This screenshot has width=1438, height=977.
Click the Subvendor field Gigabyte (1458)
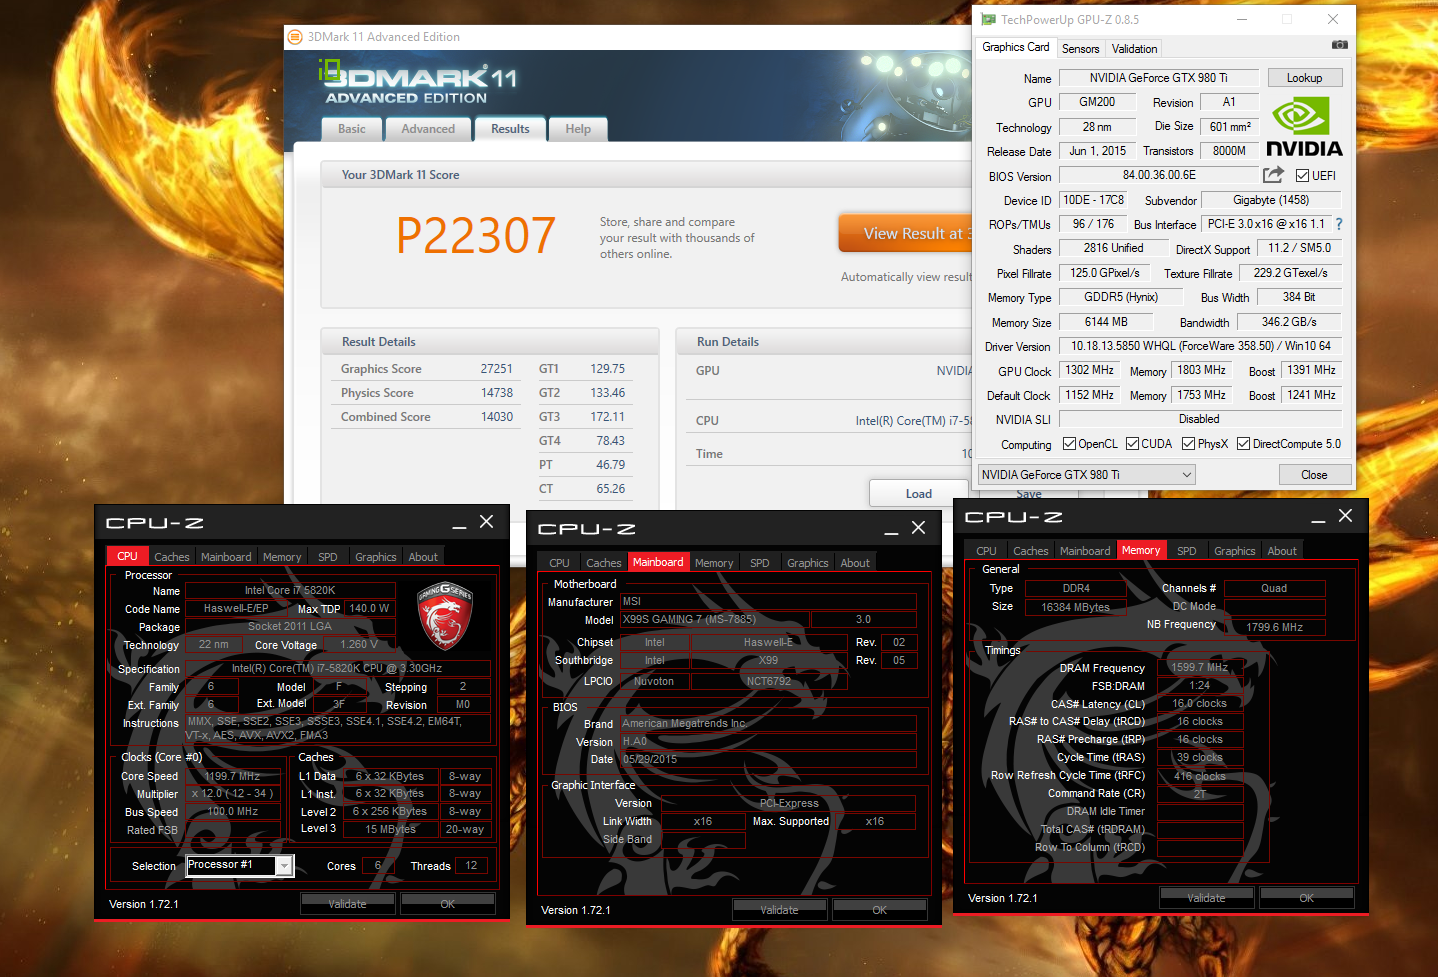tap(1271, 200)
